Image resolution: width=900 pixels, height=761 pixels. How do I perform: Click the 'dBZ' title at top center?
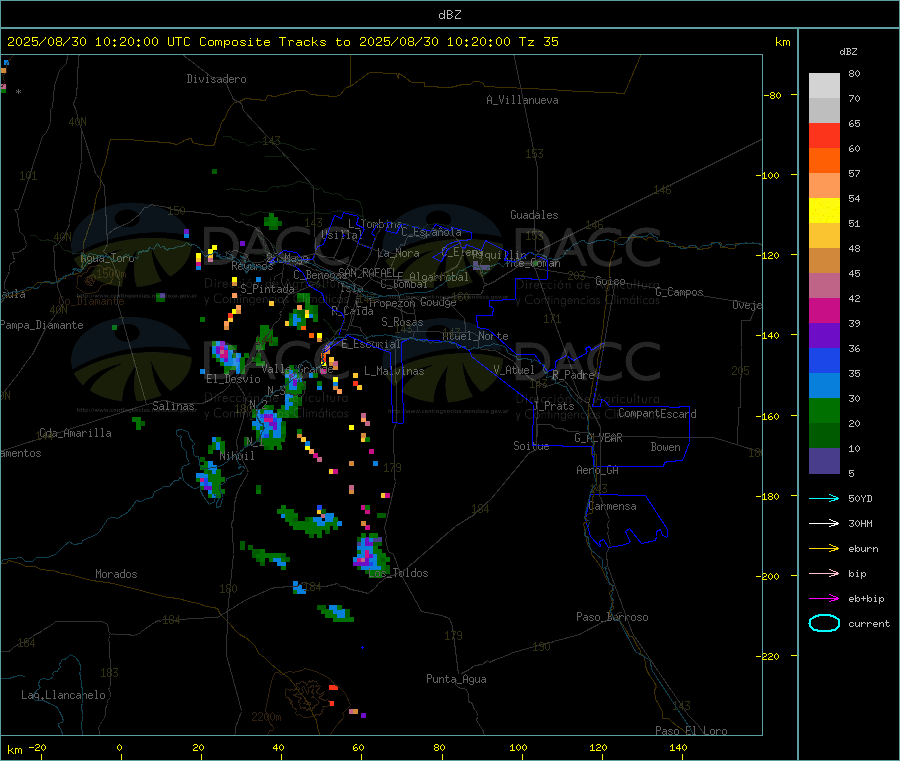[449, 15]
